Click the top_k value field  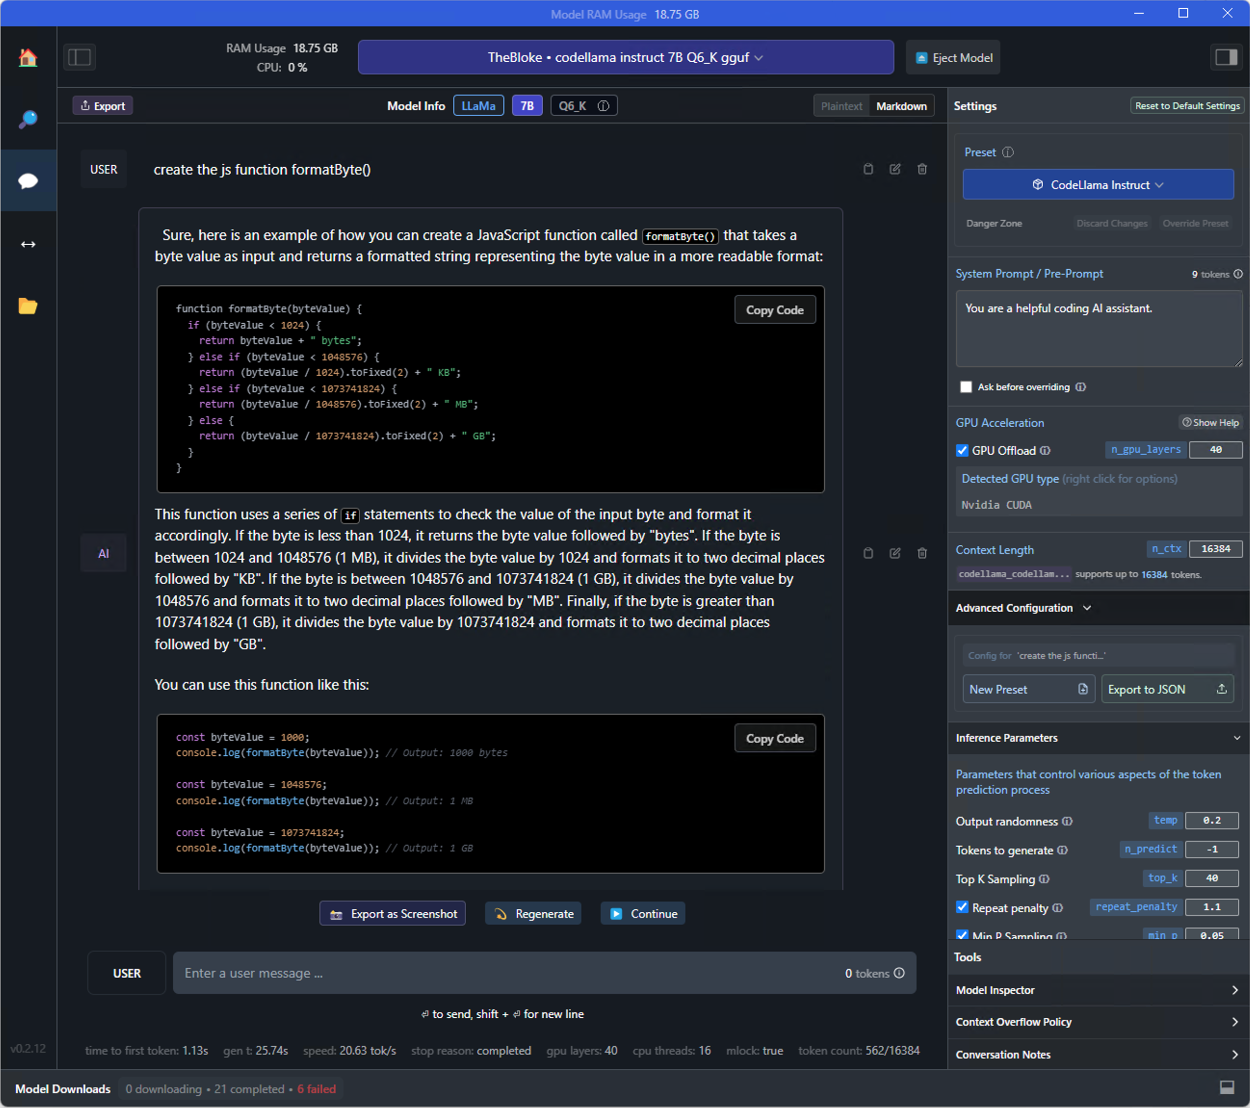pos(1212,879)
